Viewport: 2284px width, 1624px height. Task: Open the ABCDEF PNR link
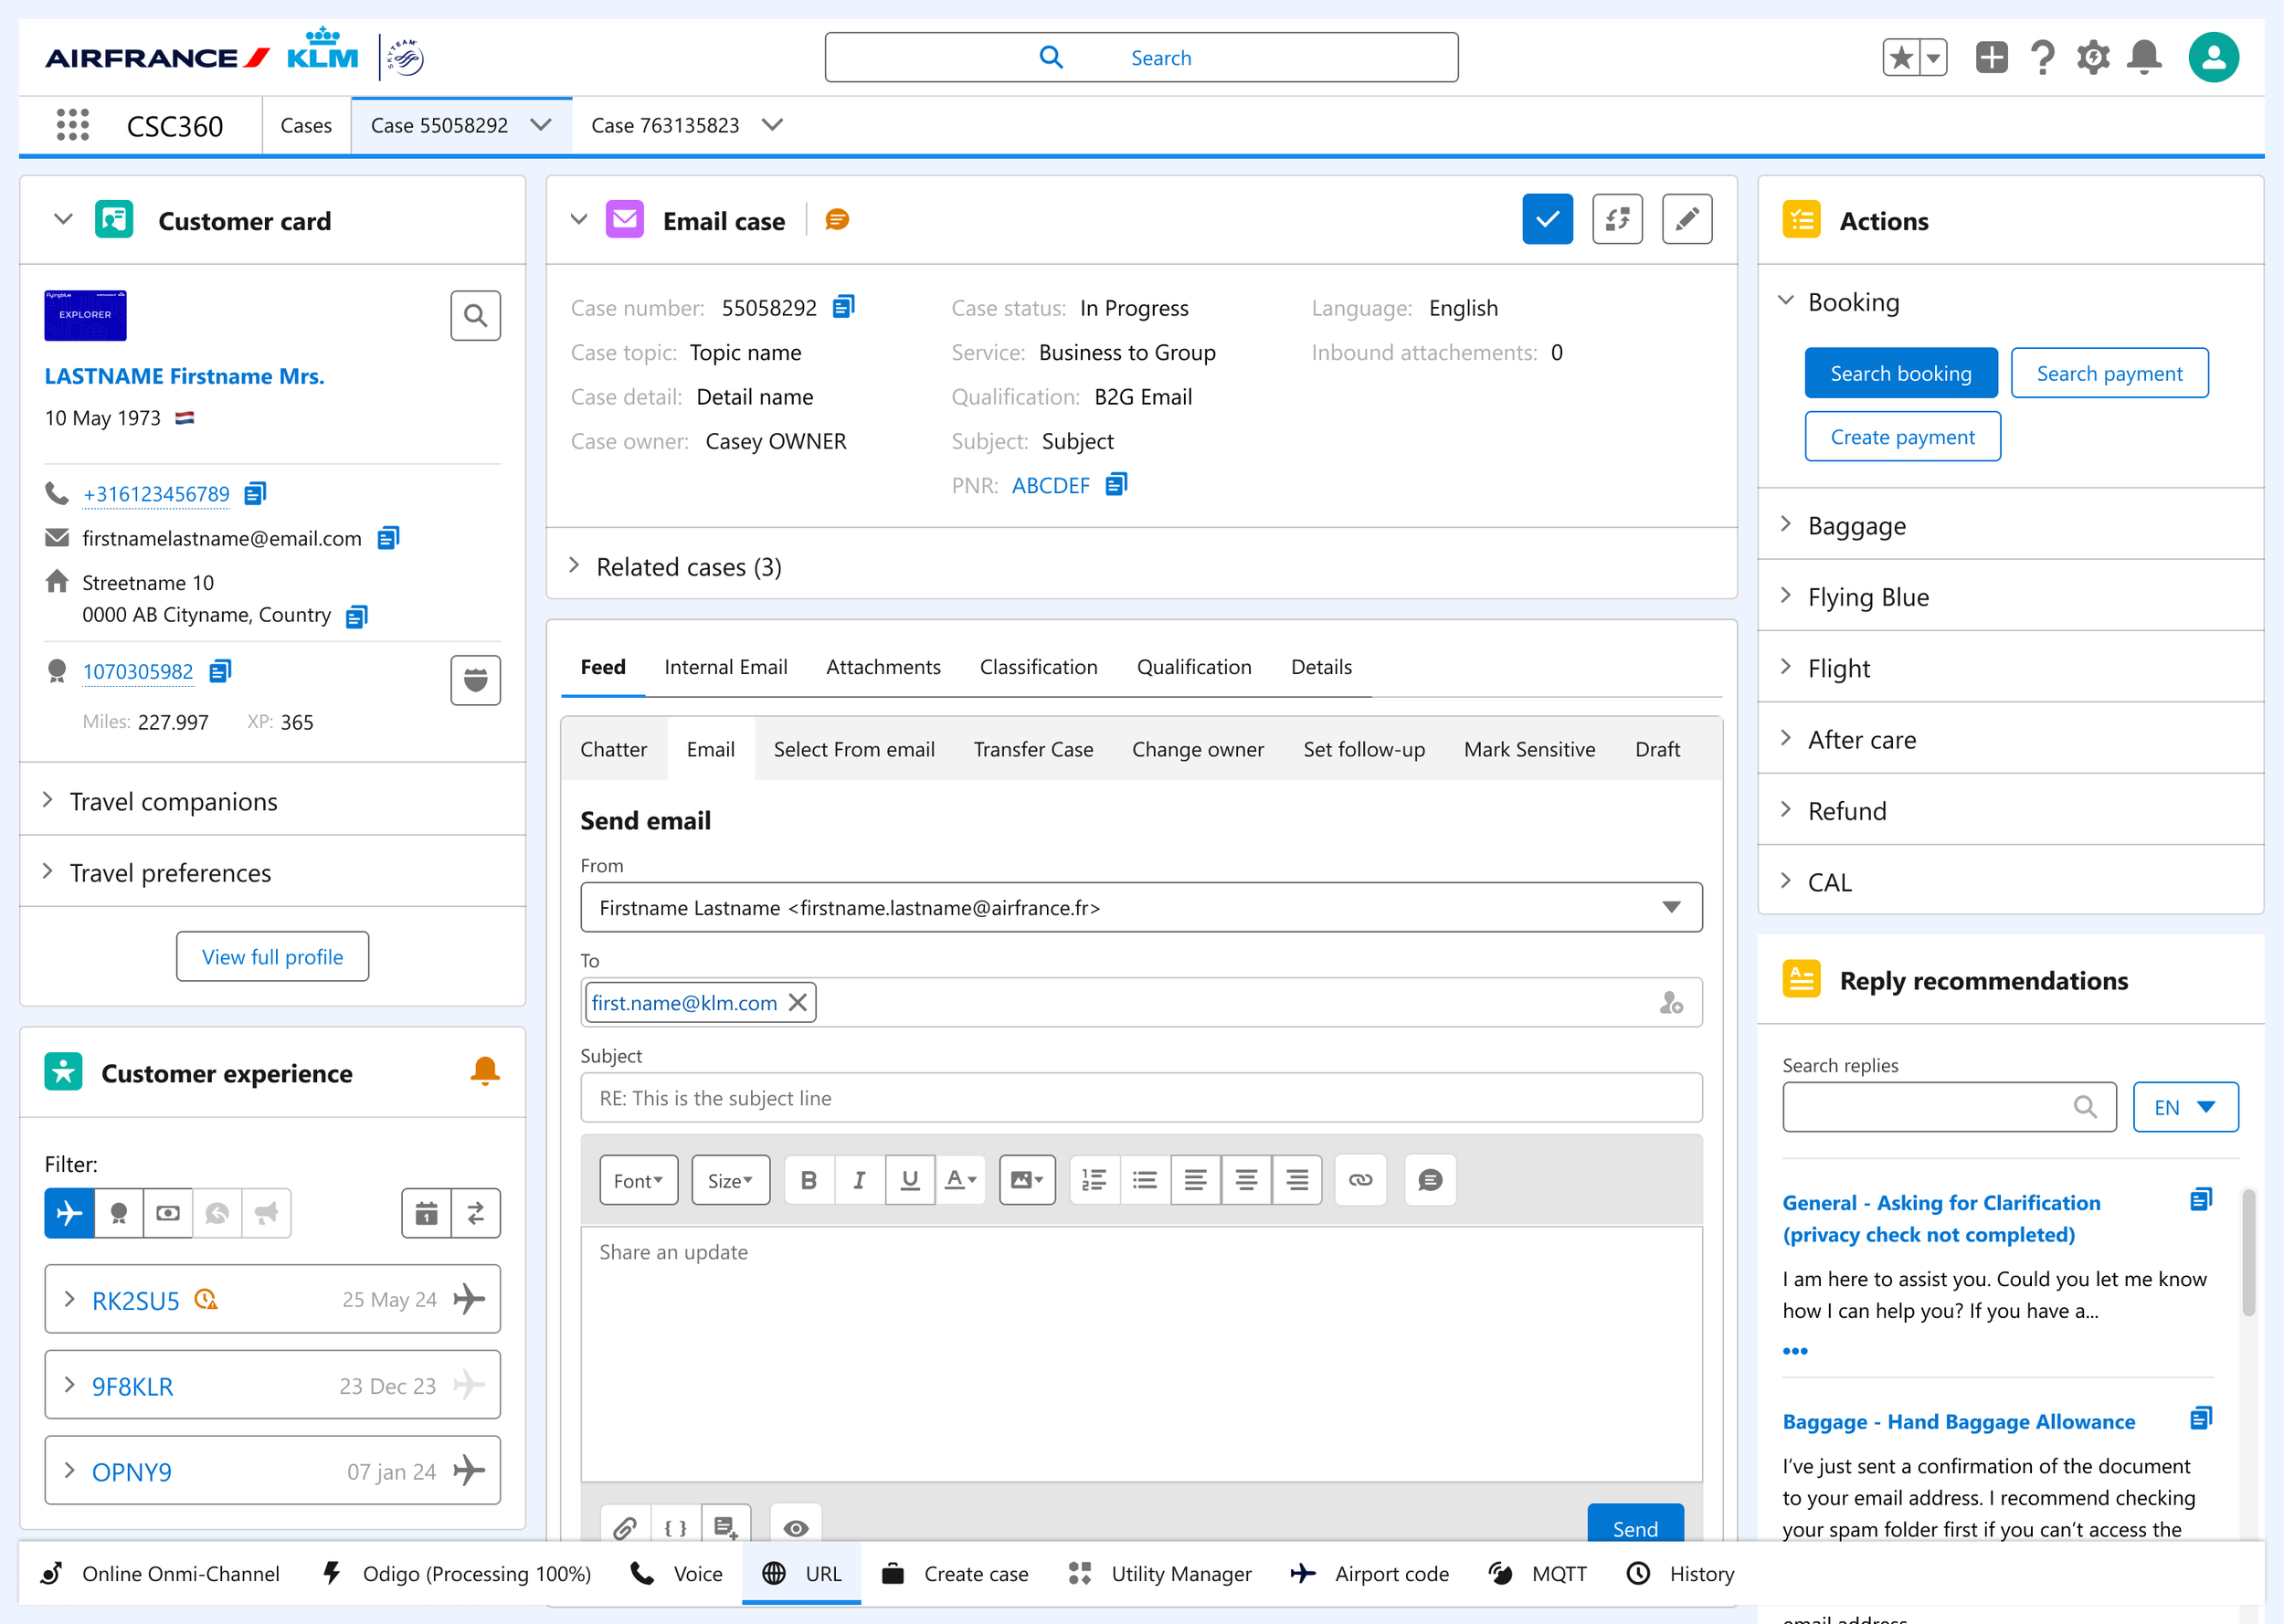click(x=1050, y=485)
